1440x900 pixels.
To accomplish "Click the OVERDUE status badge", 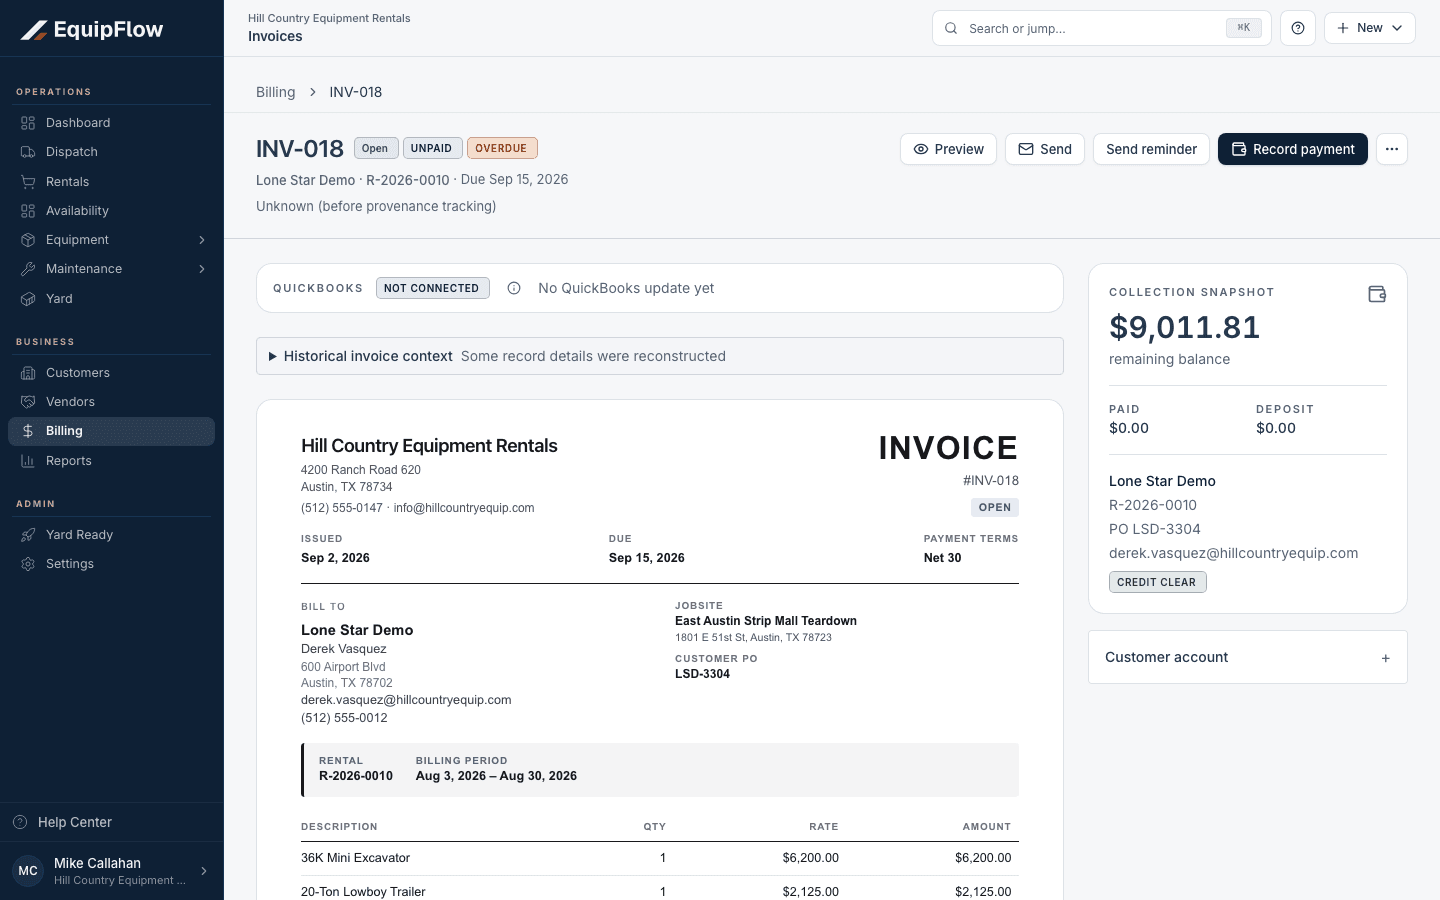I will click(502, 148).
